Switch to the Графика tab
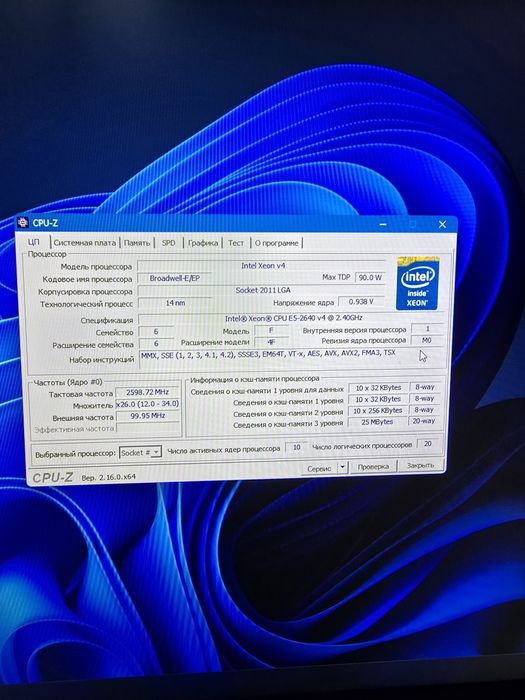525x700 pixels. [202, 243]
